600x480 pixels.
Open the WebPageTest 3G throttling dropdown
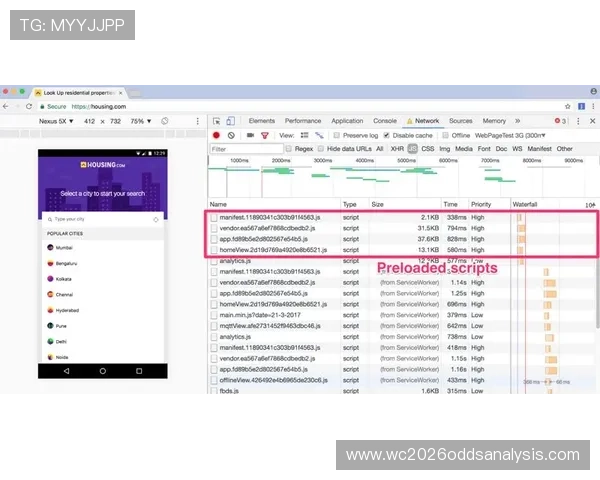(510, 135)
